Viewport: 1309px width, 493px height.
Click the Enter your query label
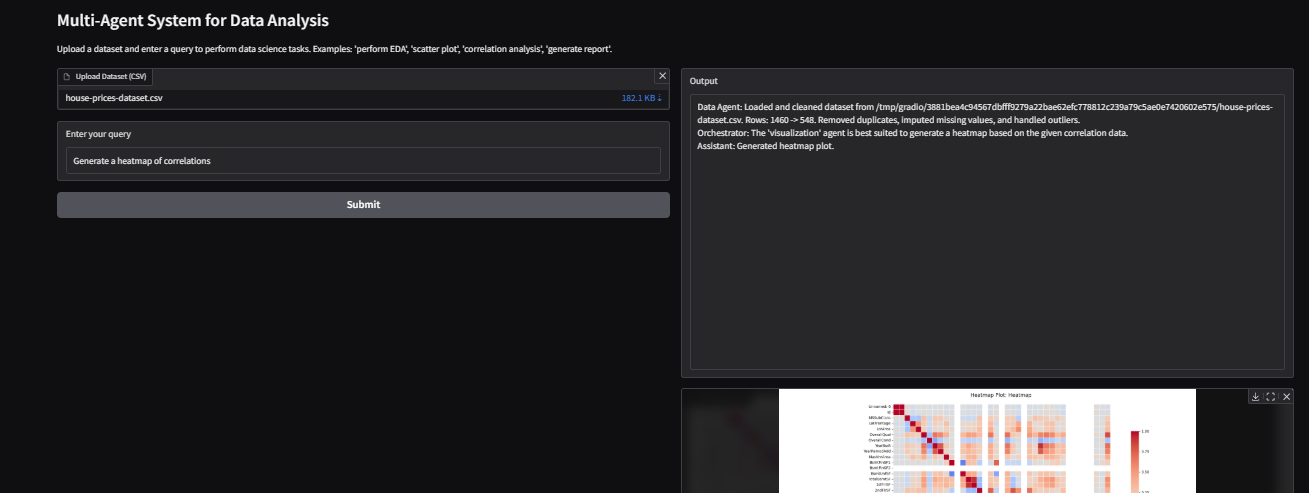98,134
